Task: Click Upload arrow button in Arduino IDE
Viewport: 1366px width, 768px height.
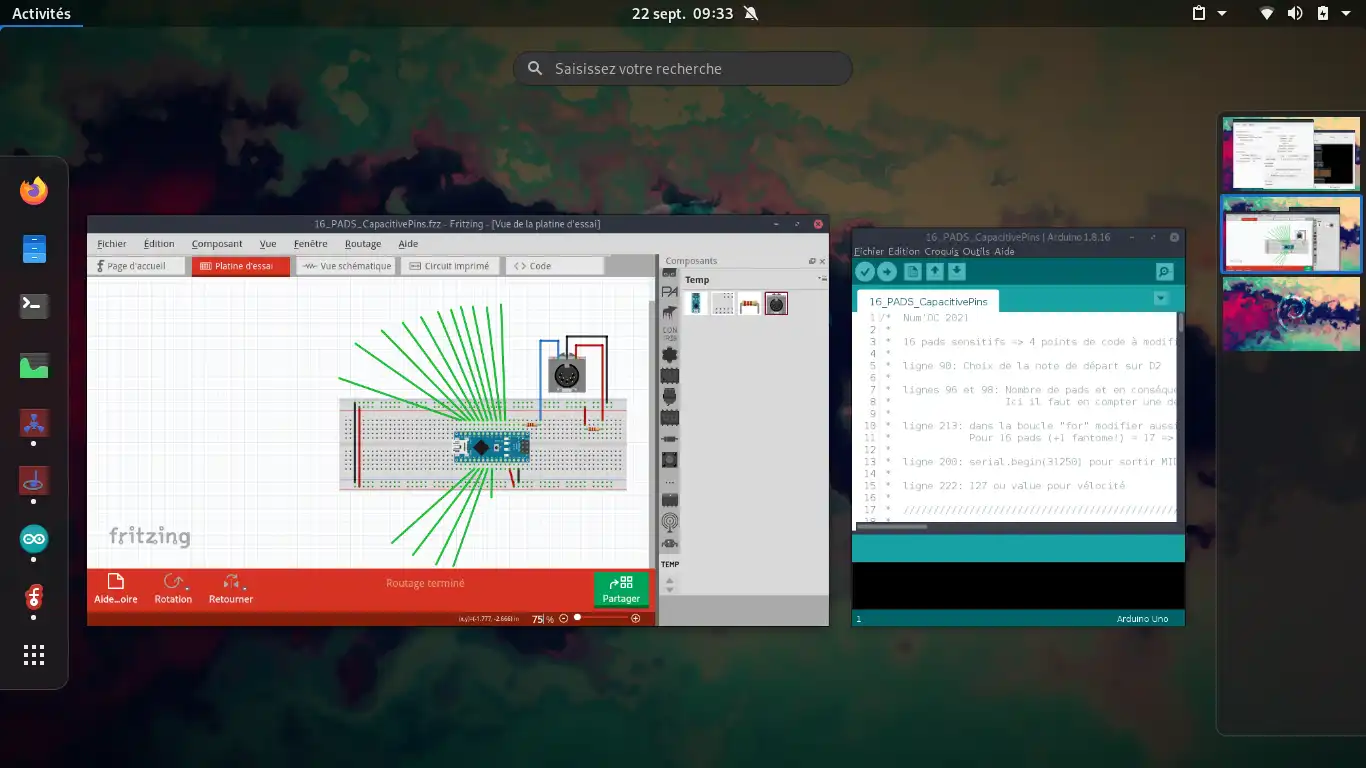Action: click(x=887, y=272)
